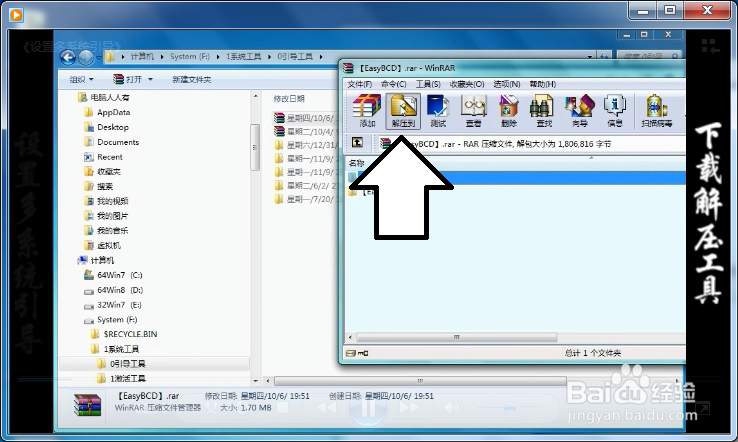The height and width of the screenshot is (442, 738).
Task: Click 0引导工具 in the address breadcrumb
Action: pos(295,56)
